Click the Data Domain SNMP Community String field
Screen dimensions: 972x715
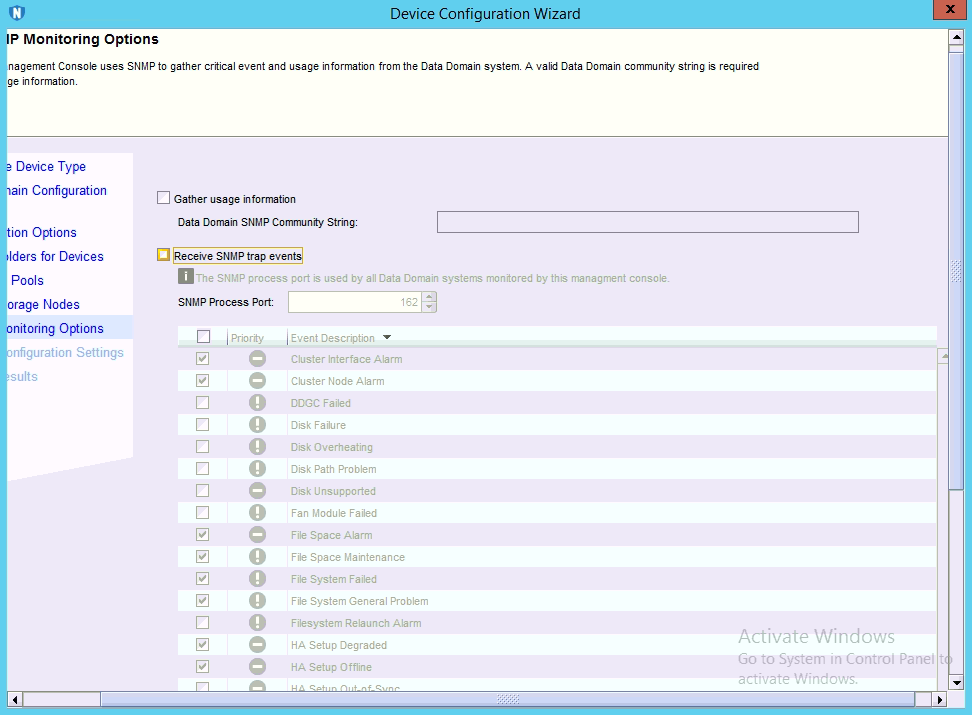[647, 222]
